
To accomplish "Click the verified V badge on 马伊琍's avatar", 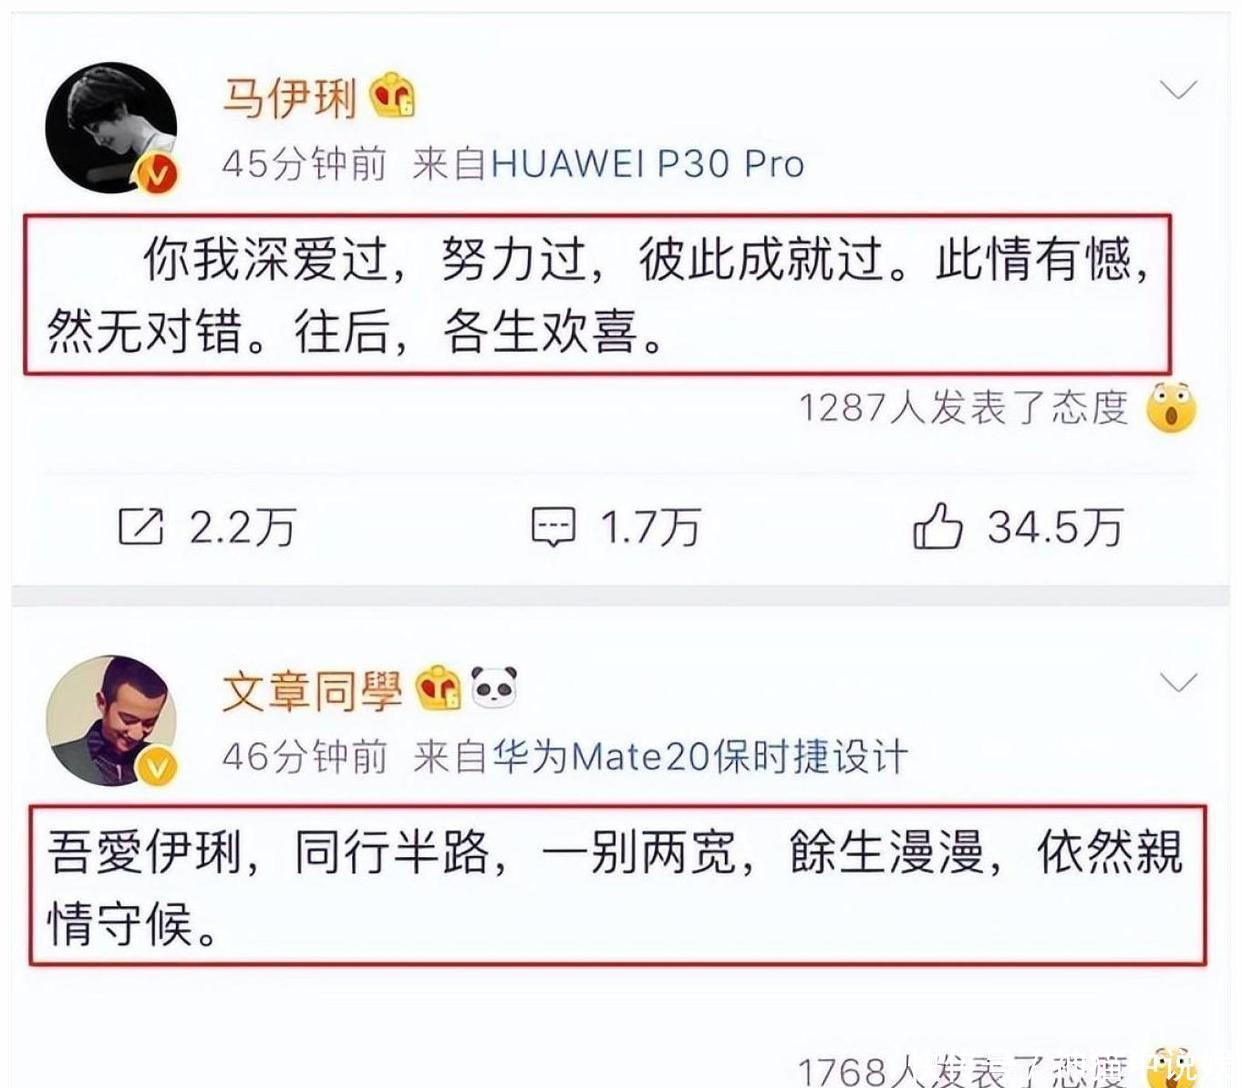I will tap(157, 175).
